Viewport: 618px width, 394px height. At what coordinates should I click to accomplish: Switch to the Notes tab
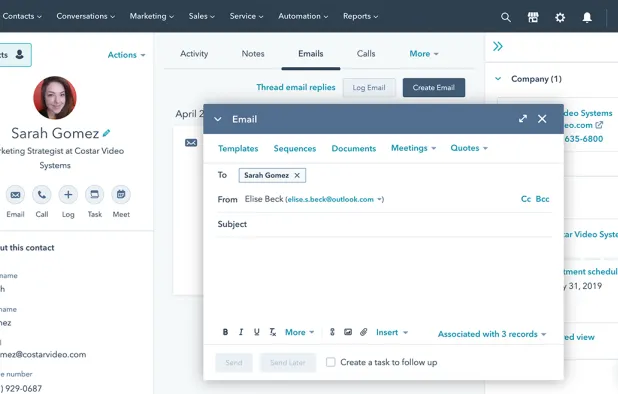point(253,54)
